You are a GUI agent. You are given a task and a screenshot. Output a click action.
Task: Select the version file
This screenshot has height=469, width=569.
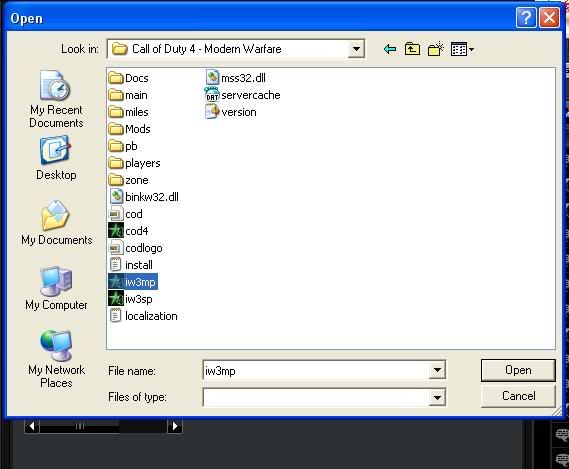231,112
